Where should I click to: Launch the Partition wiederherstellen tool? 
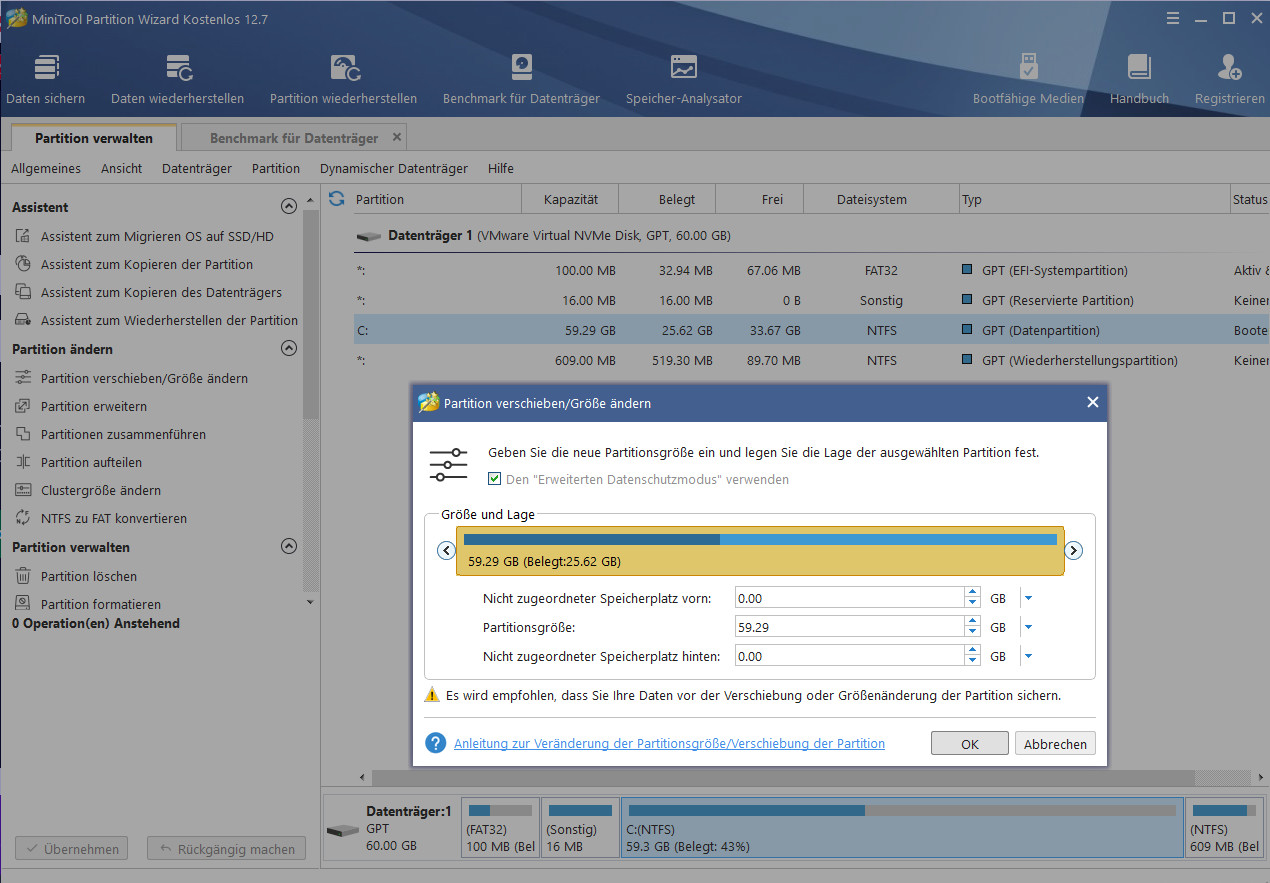click(x=343, y=68)
